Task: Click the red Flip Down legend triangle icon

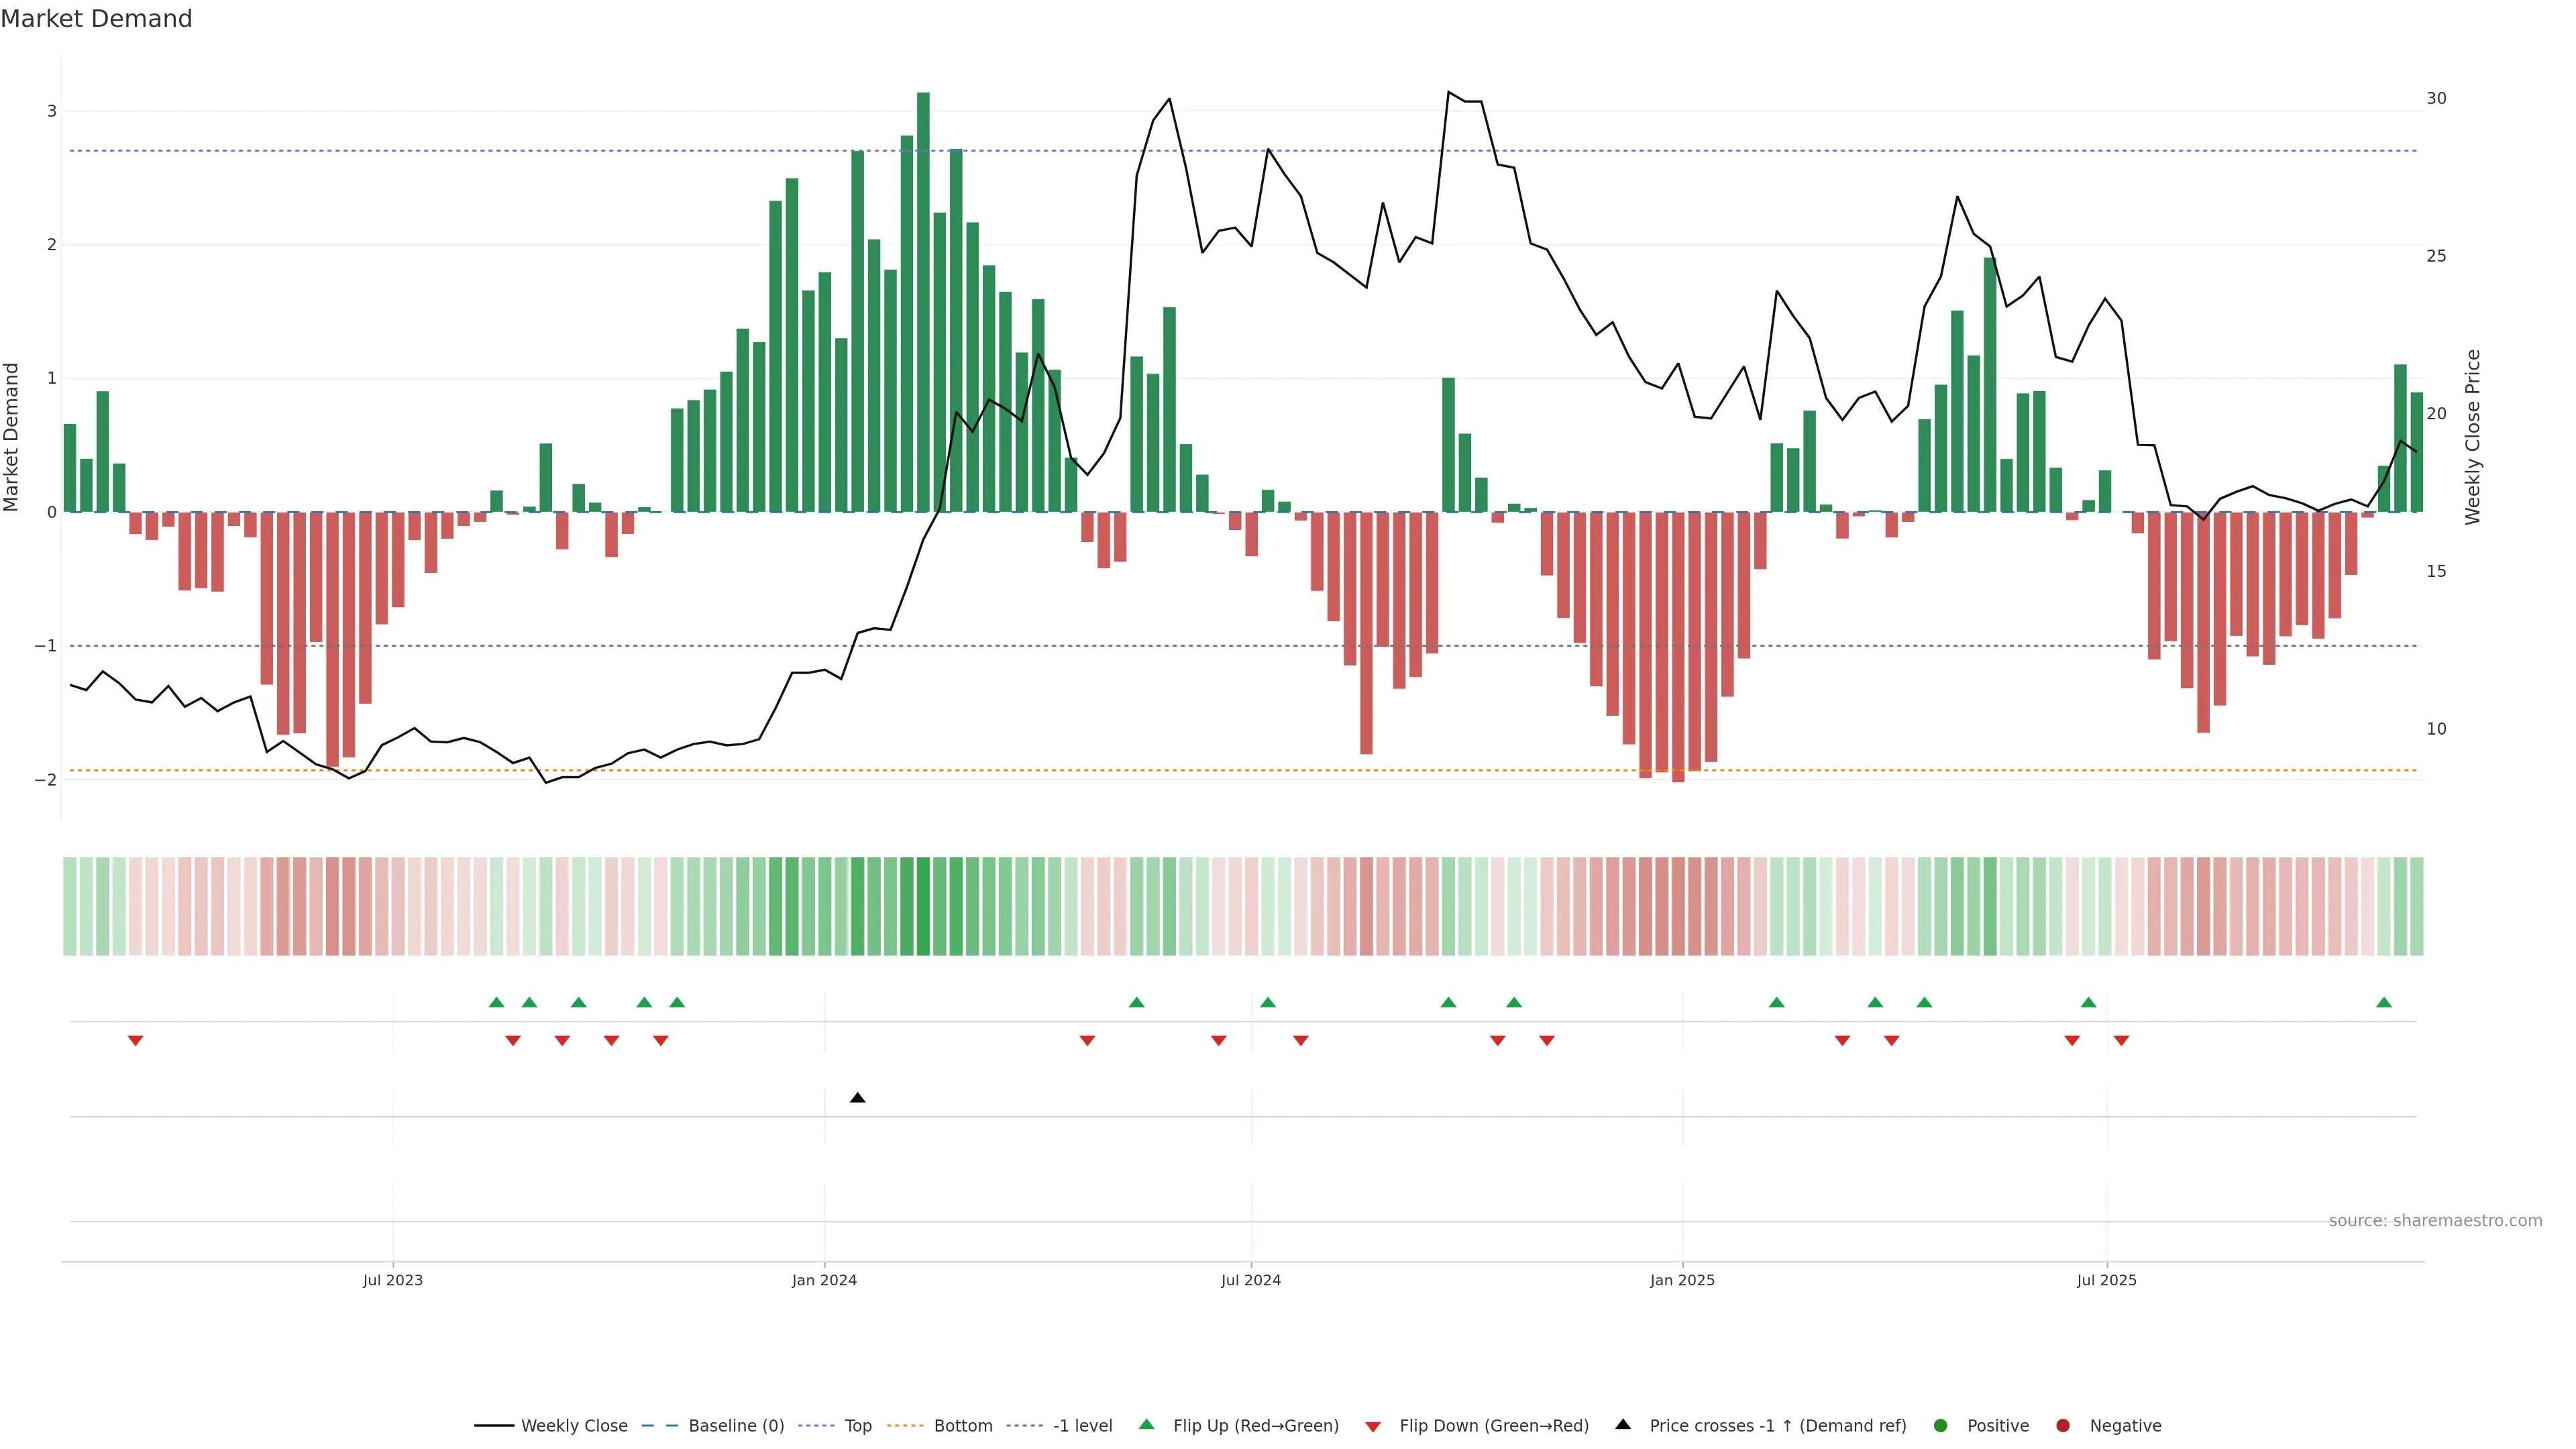Action: click(x=1373, y=1427)
